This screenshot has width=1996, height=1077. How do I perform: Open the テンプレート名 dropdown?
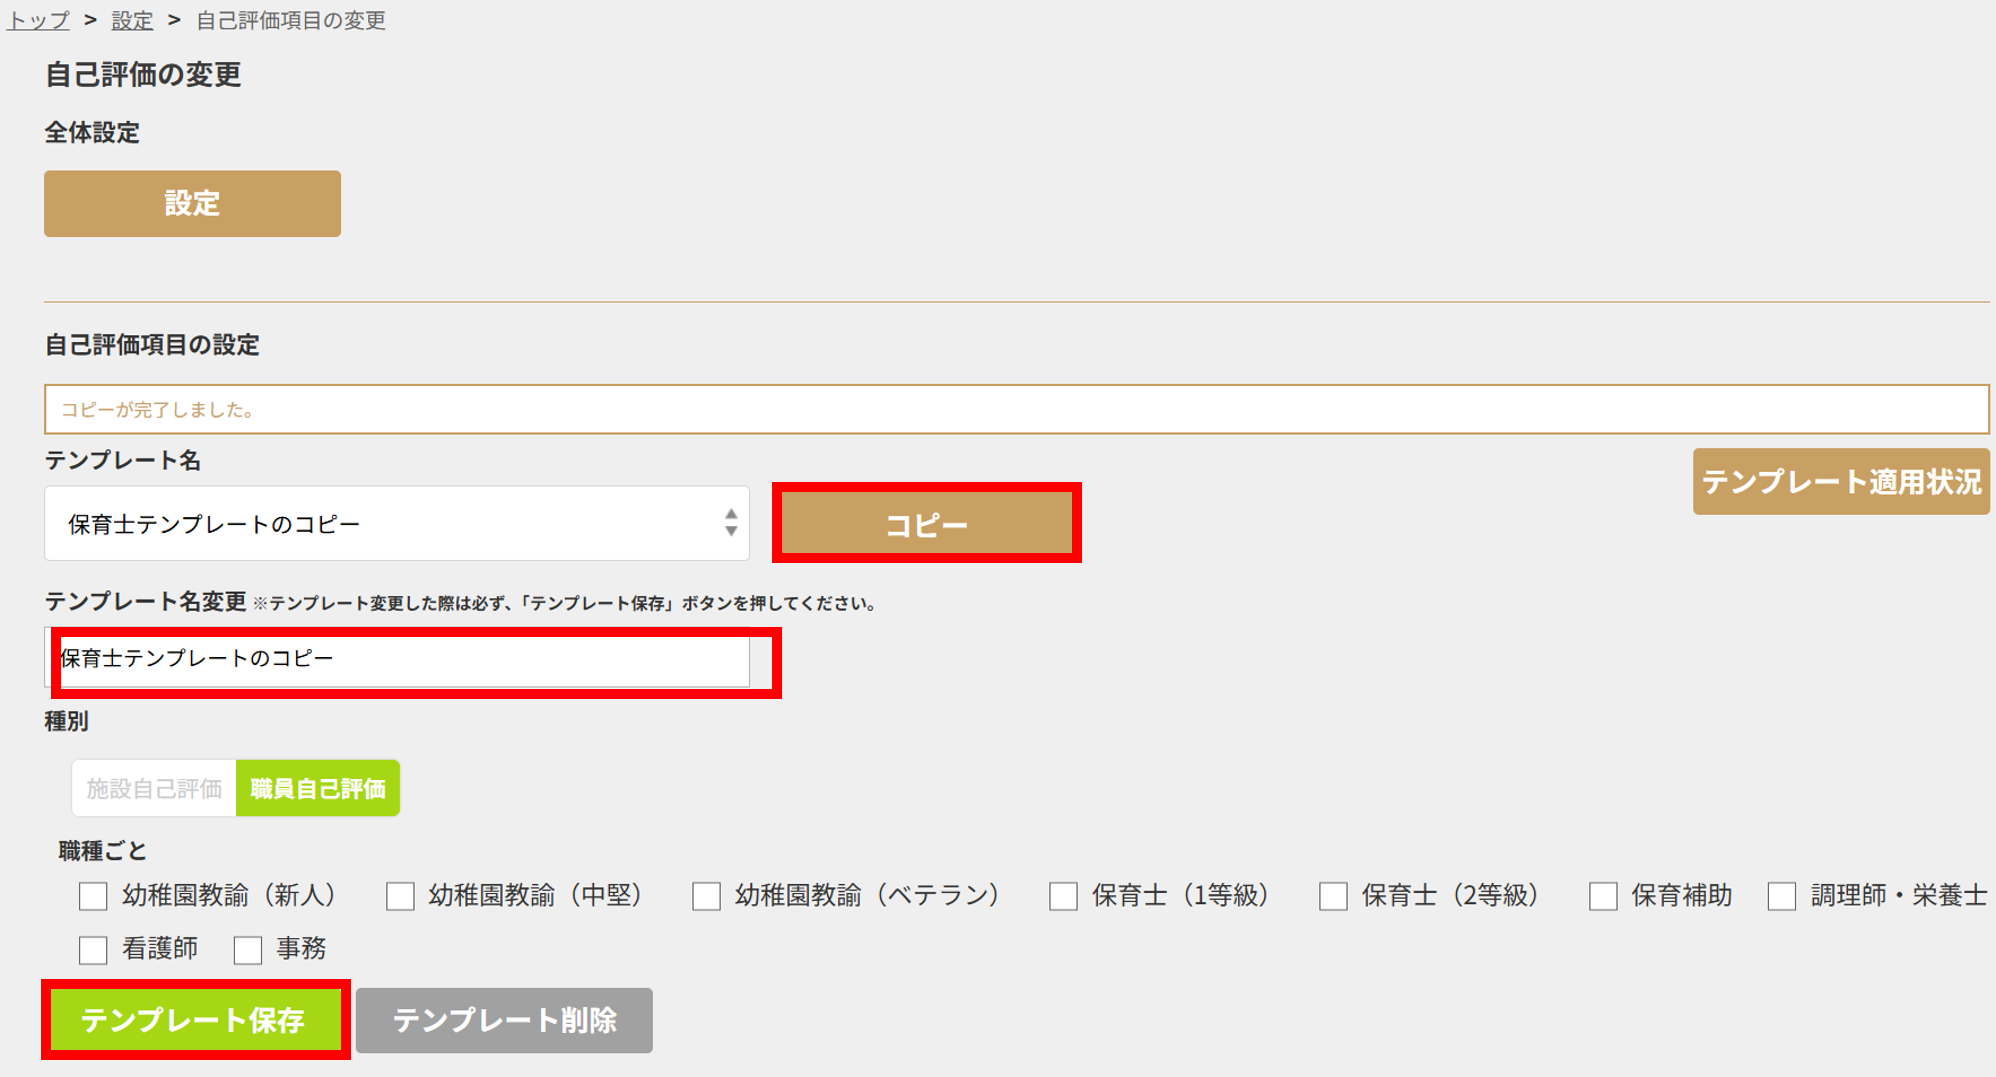tap(396, 522)
